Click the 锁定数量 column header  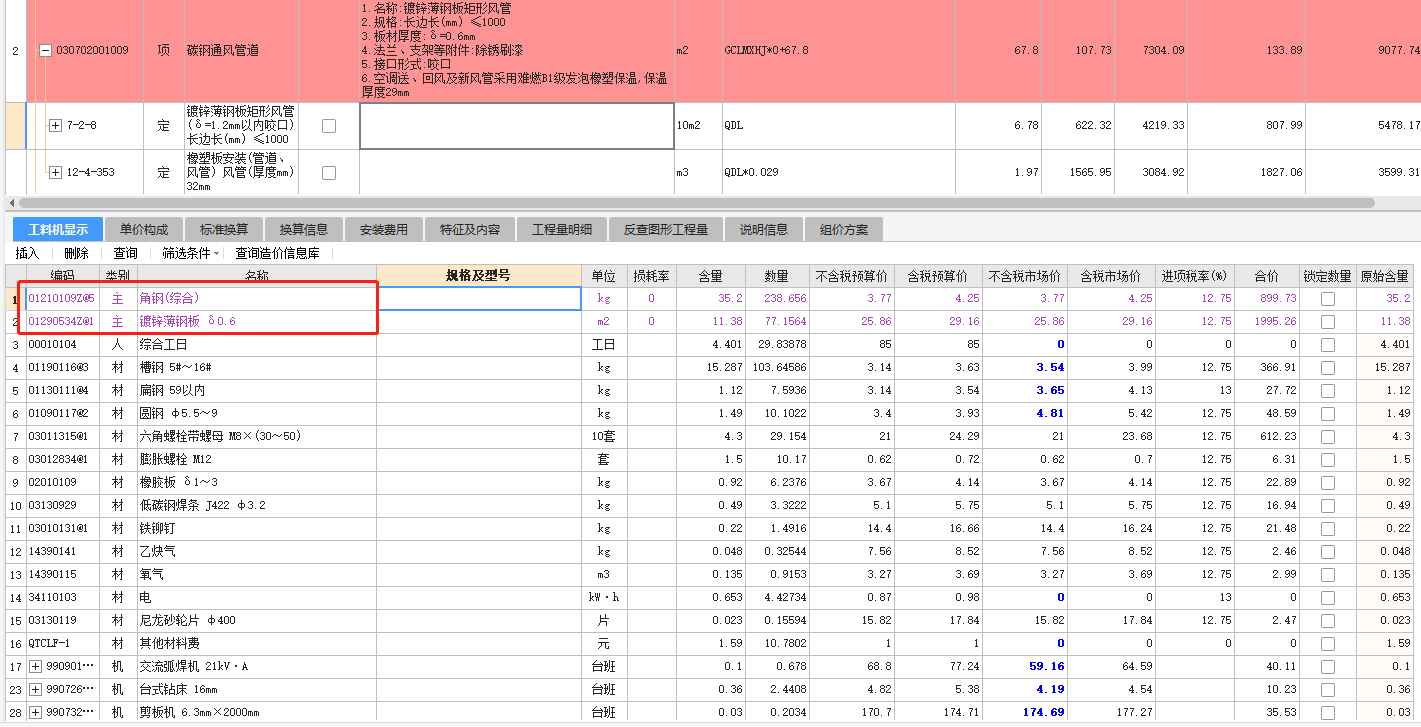[1328, 275]
